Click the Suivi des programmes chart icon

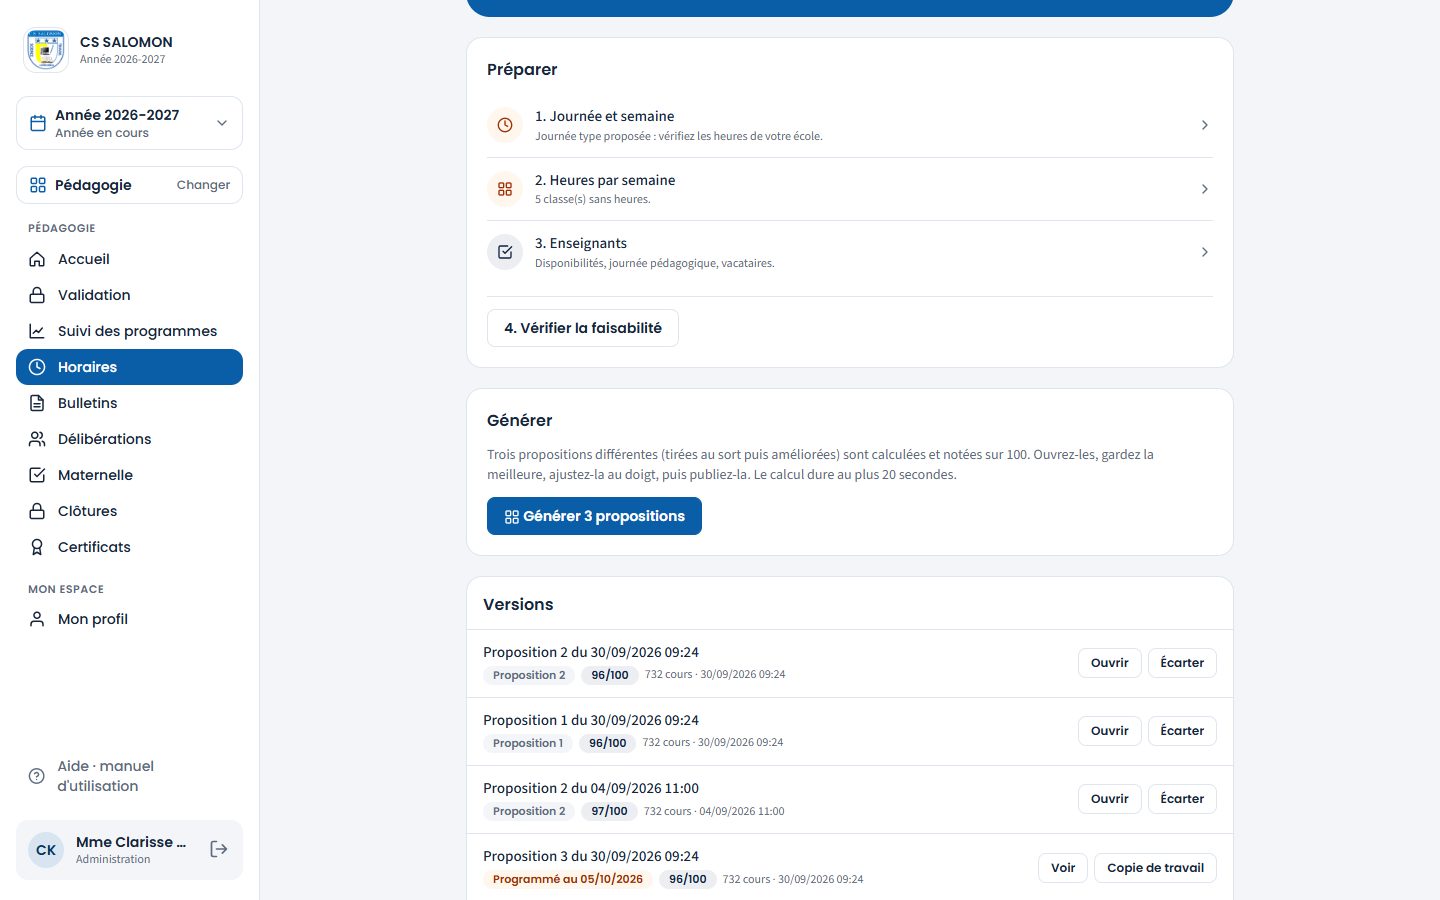point(37,331)
